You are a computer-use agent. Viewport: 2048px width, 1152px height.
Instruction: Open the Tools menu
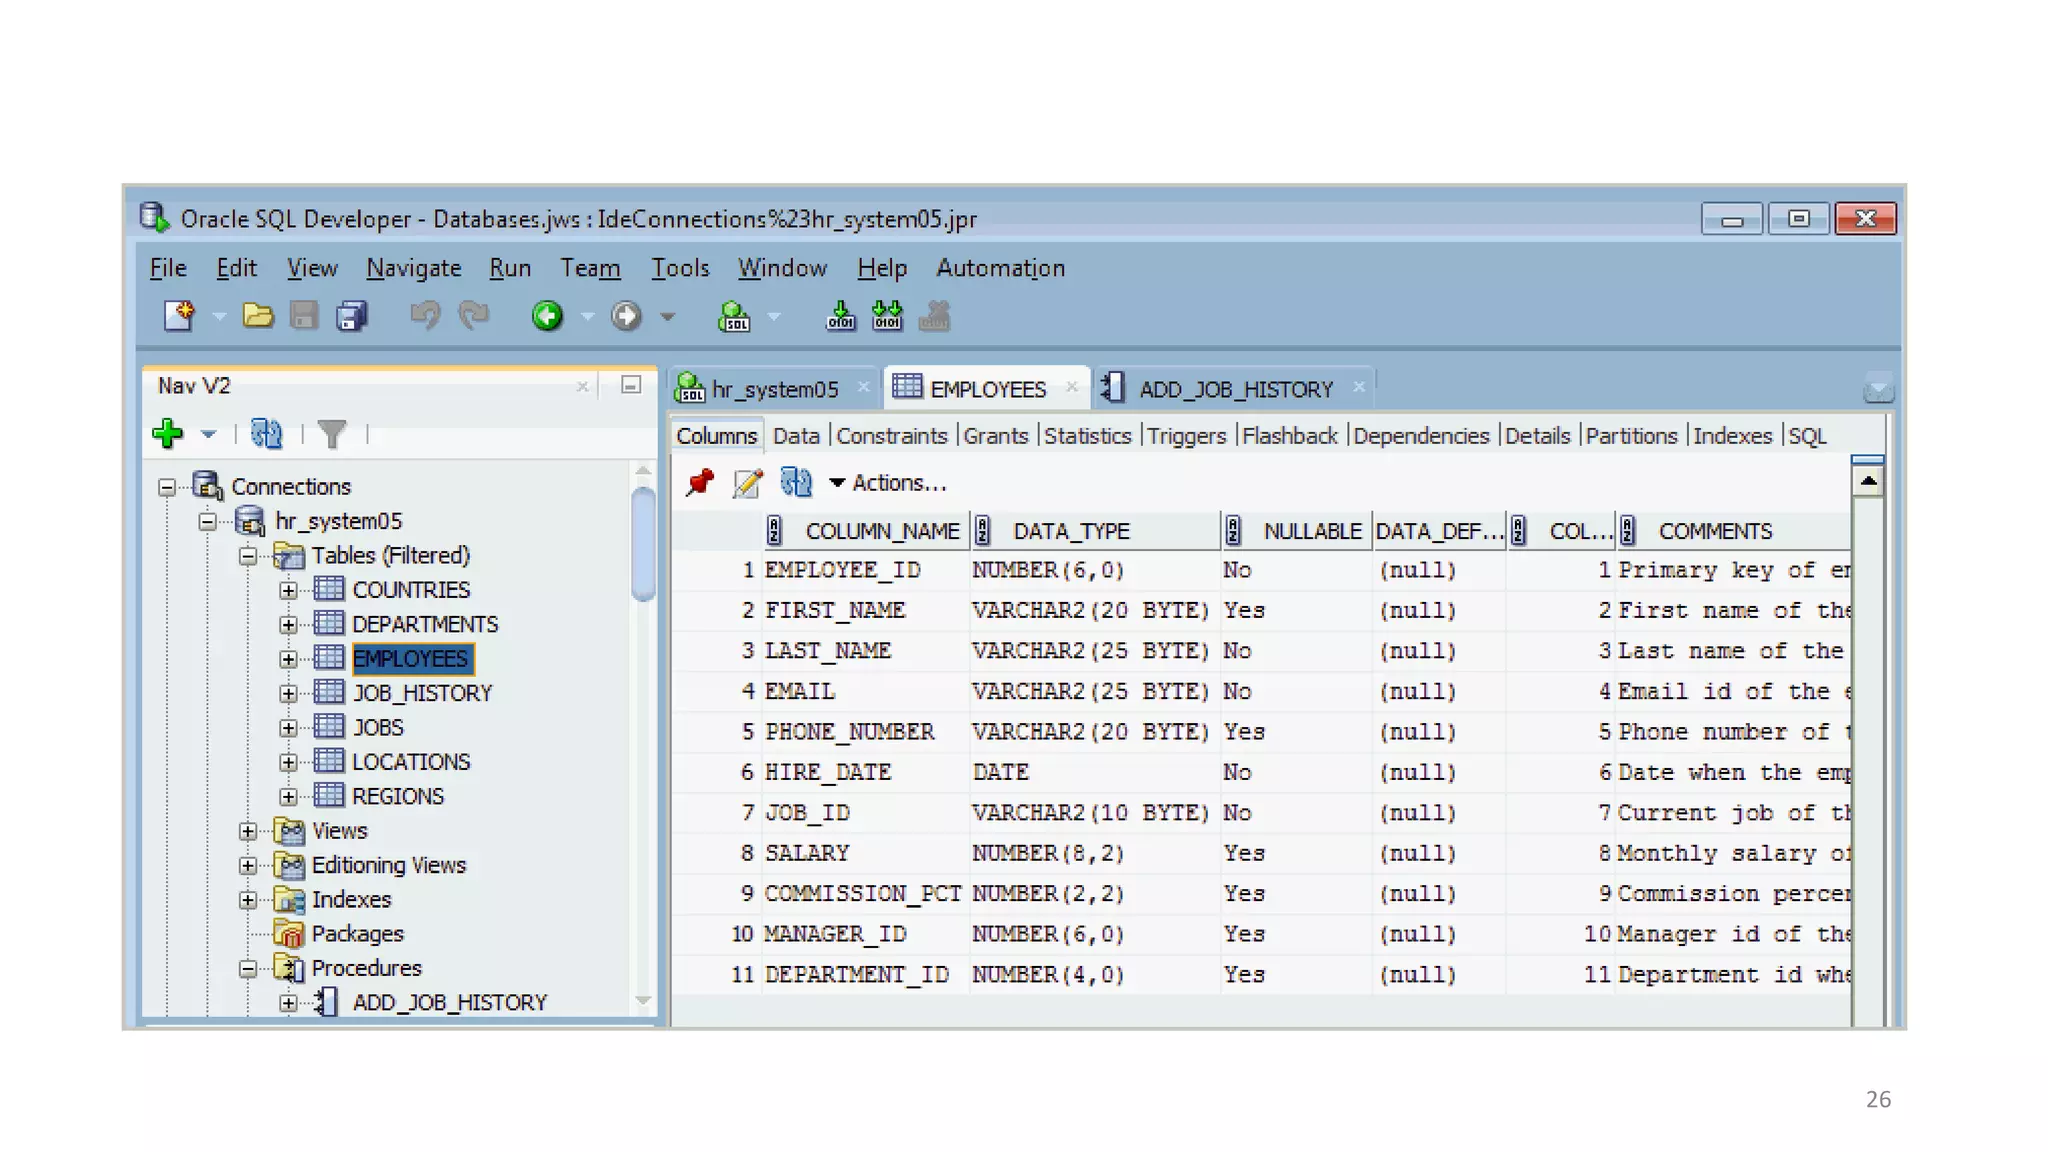[680, 268]
